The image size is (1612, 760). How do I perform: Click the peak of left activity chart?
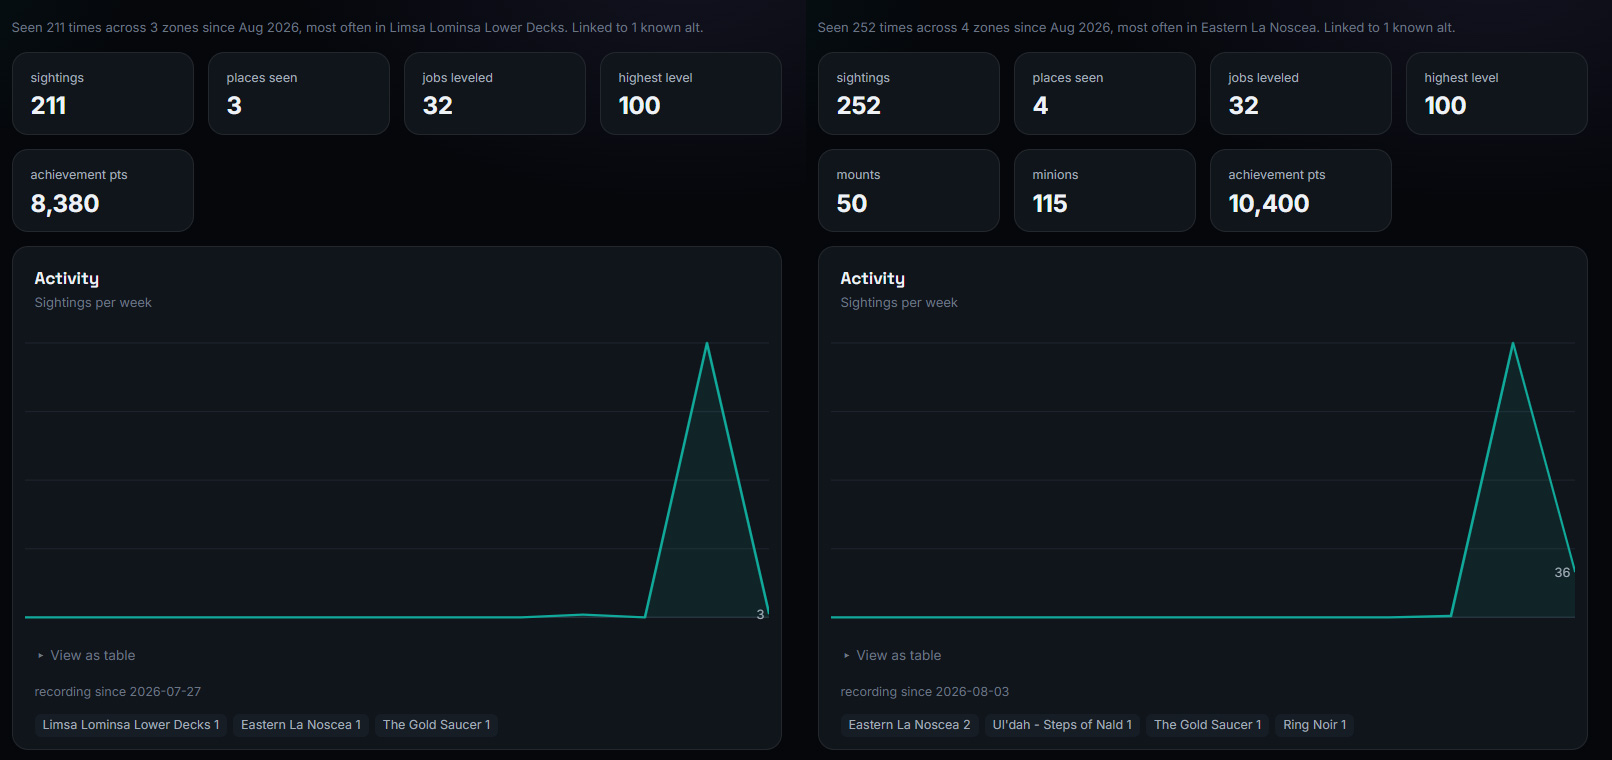707,343
